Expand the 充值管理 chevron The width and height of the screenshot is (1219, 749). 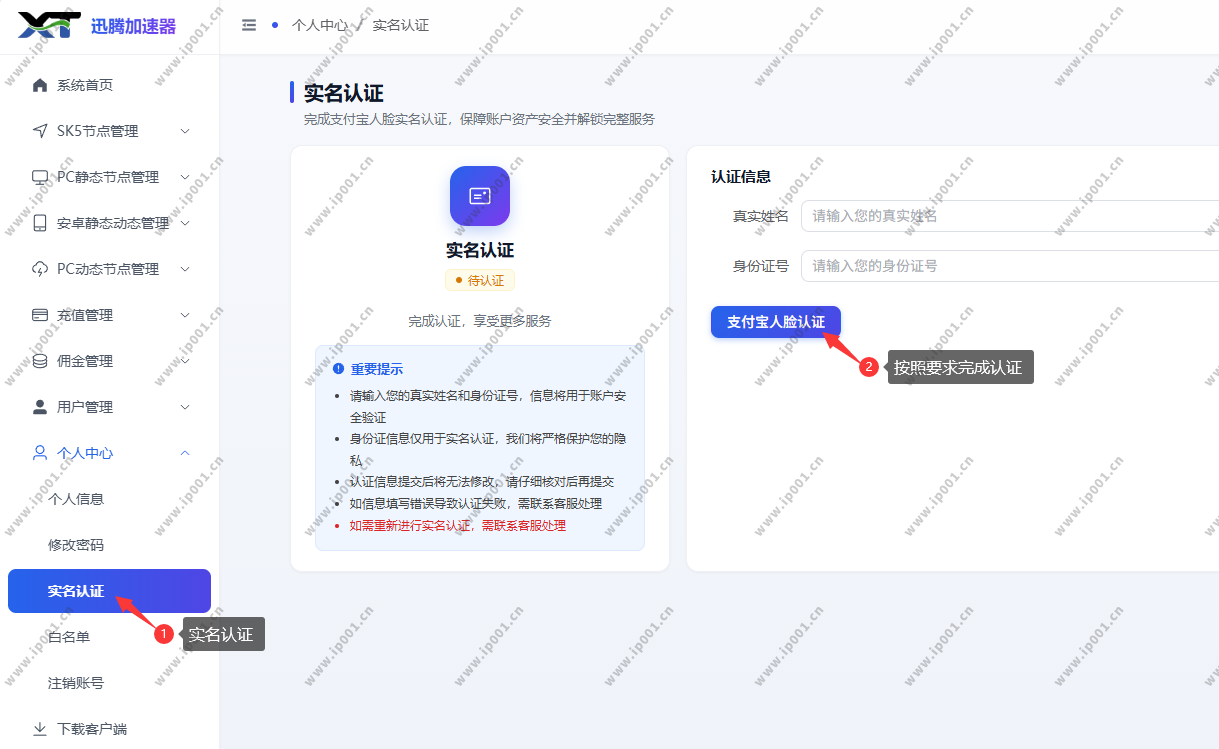185,315
